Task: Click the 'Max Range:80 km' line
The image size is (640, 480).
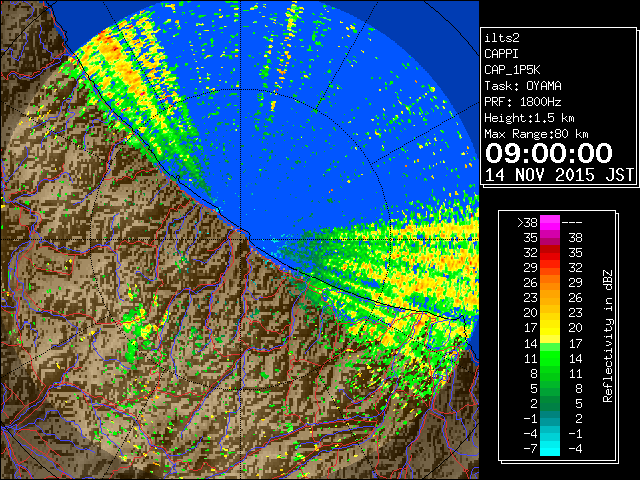Action: coord(536,134)
